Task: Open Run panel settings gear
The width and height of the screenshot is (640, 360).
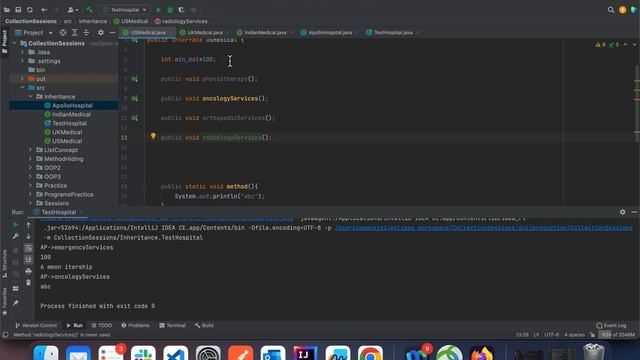Action: [622, 212]
